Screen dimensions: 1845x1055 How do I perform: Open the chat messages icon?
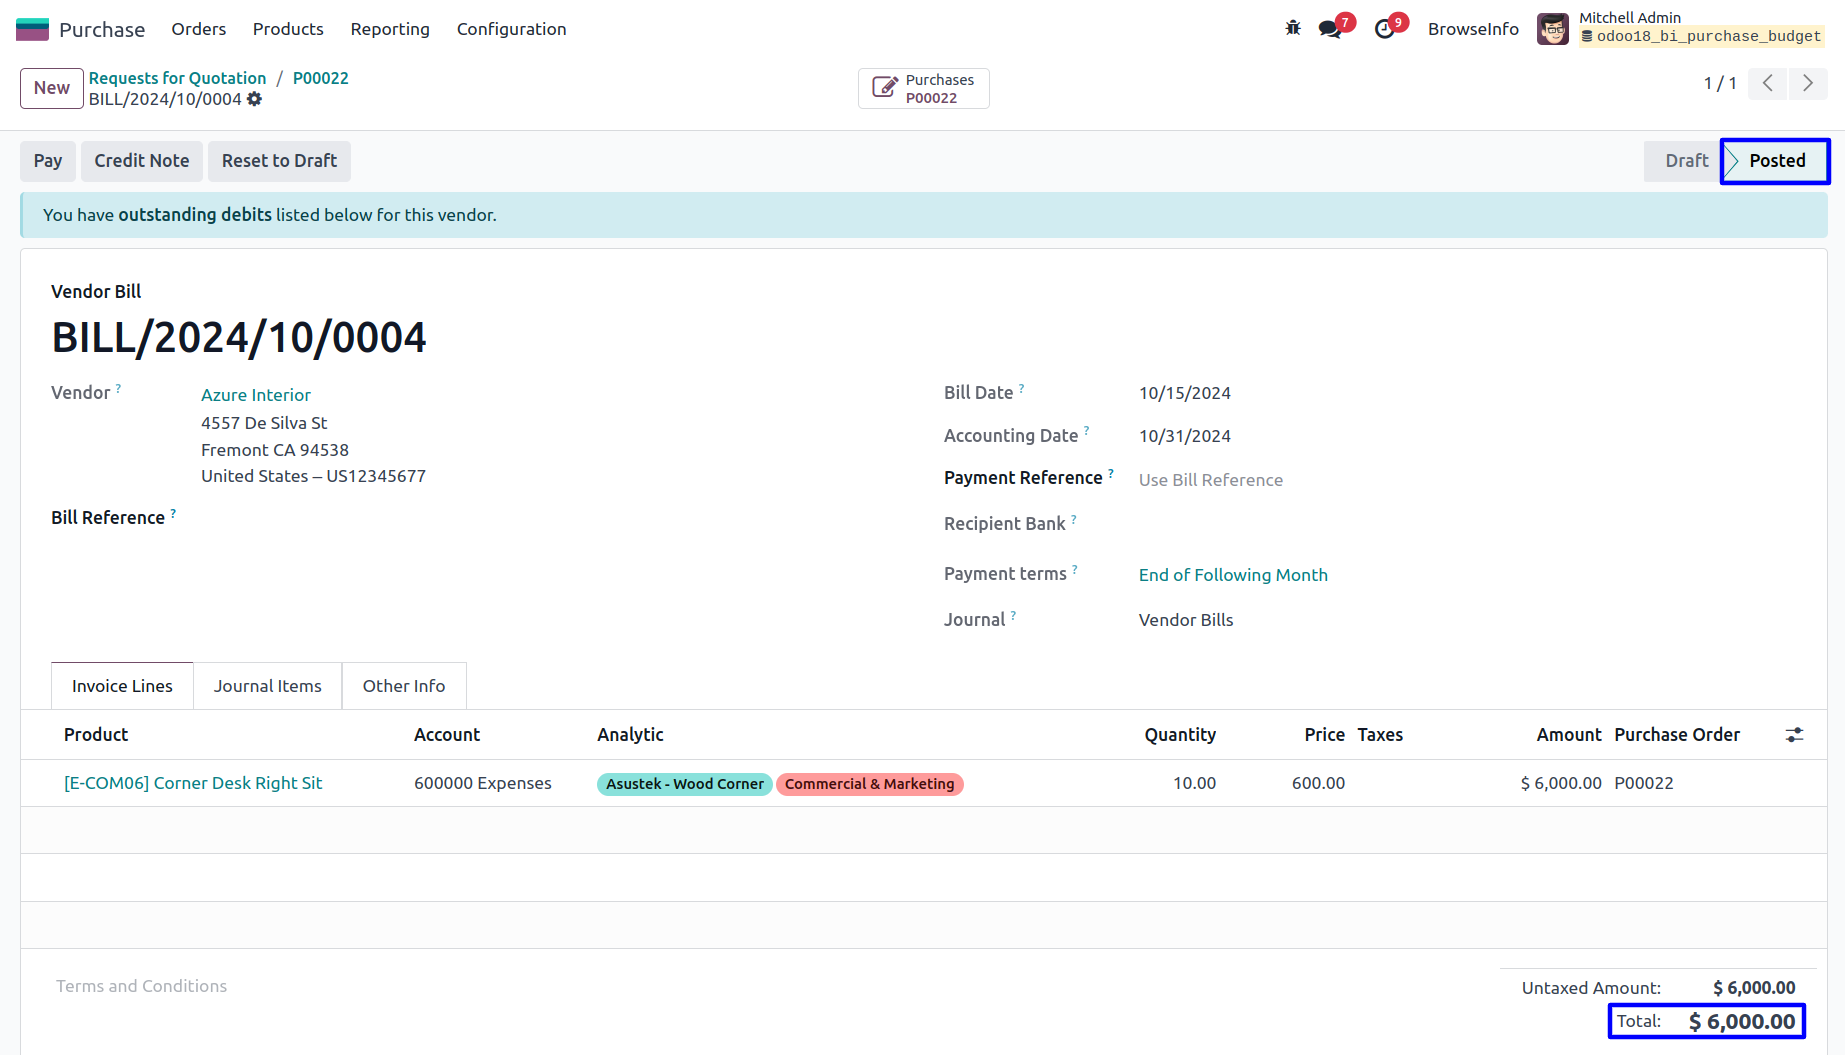1330,29
